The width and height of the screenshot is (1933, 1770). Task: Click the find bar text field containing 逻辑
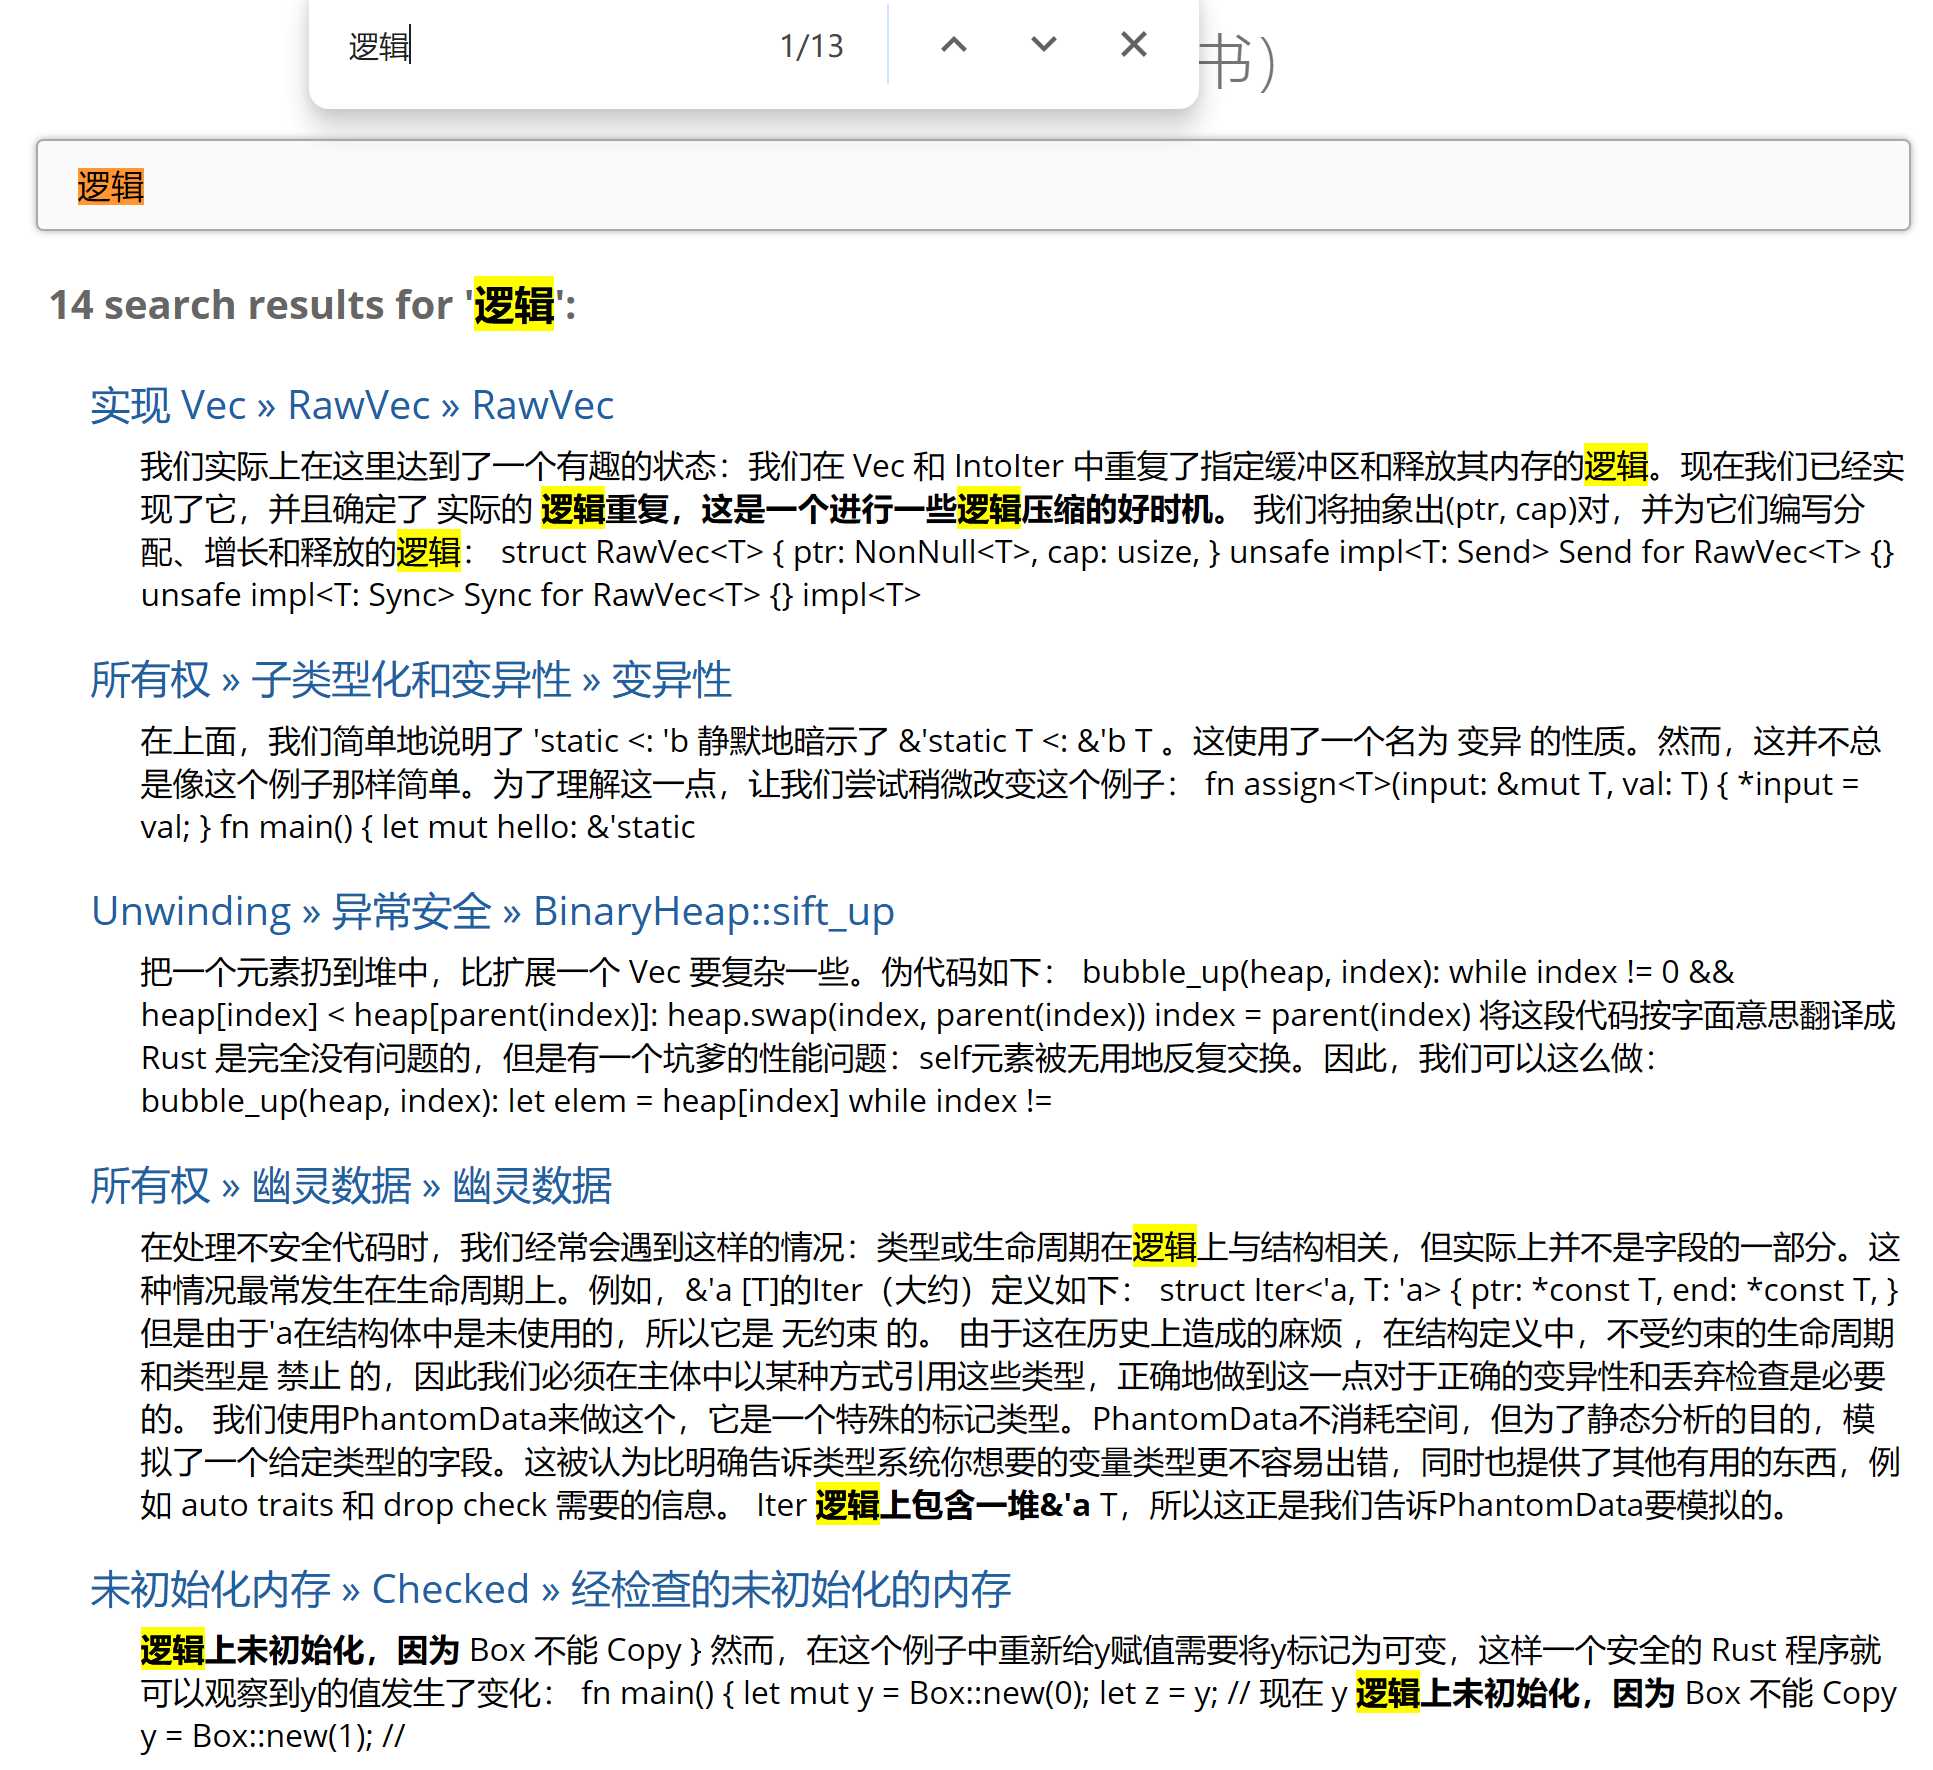(545, 46)
